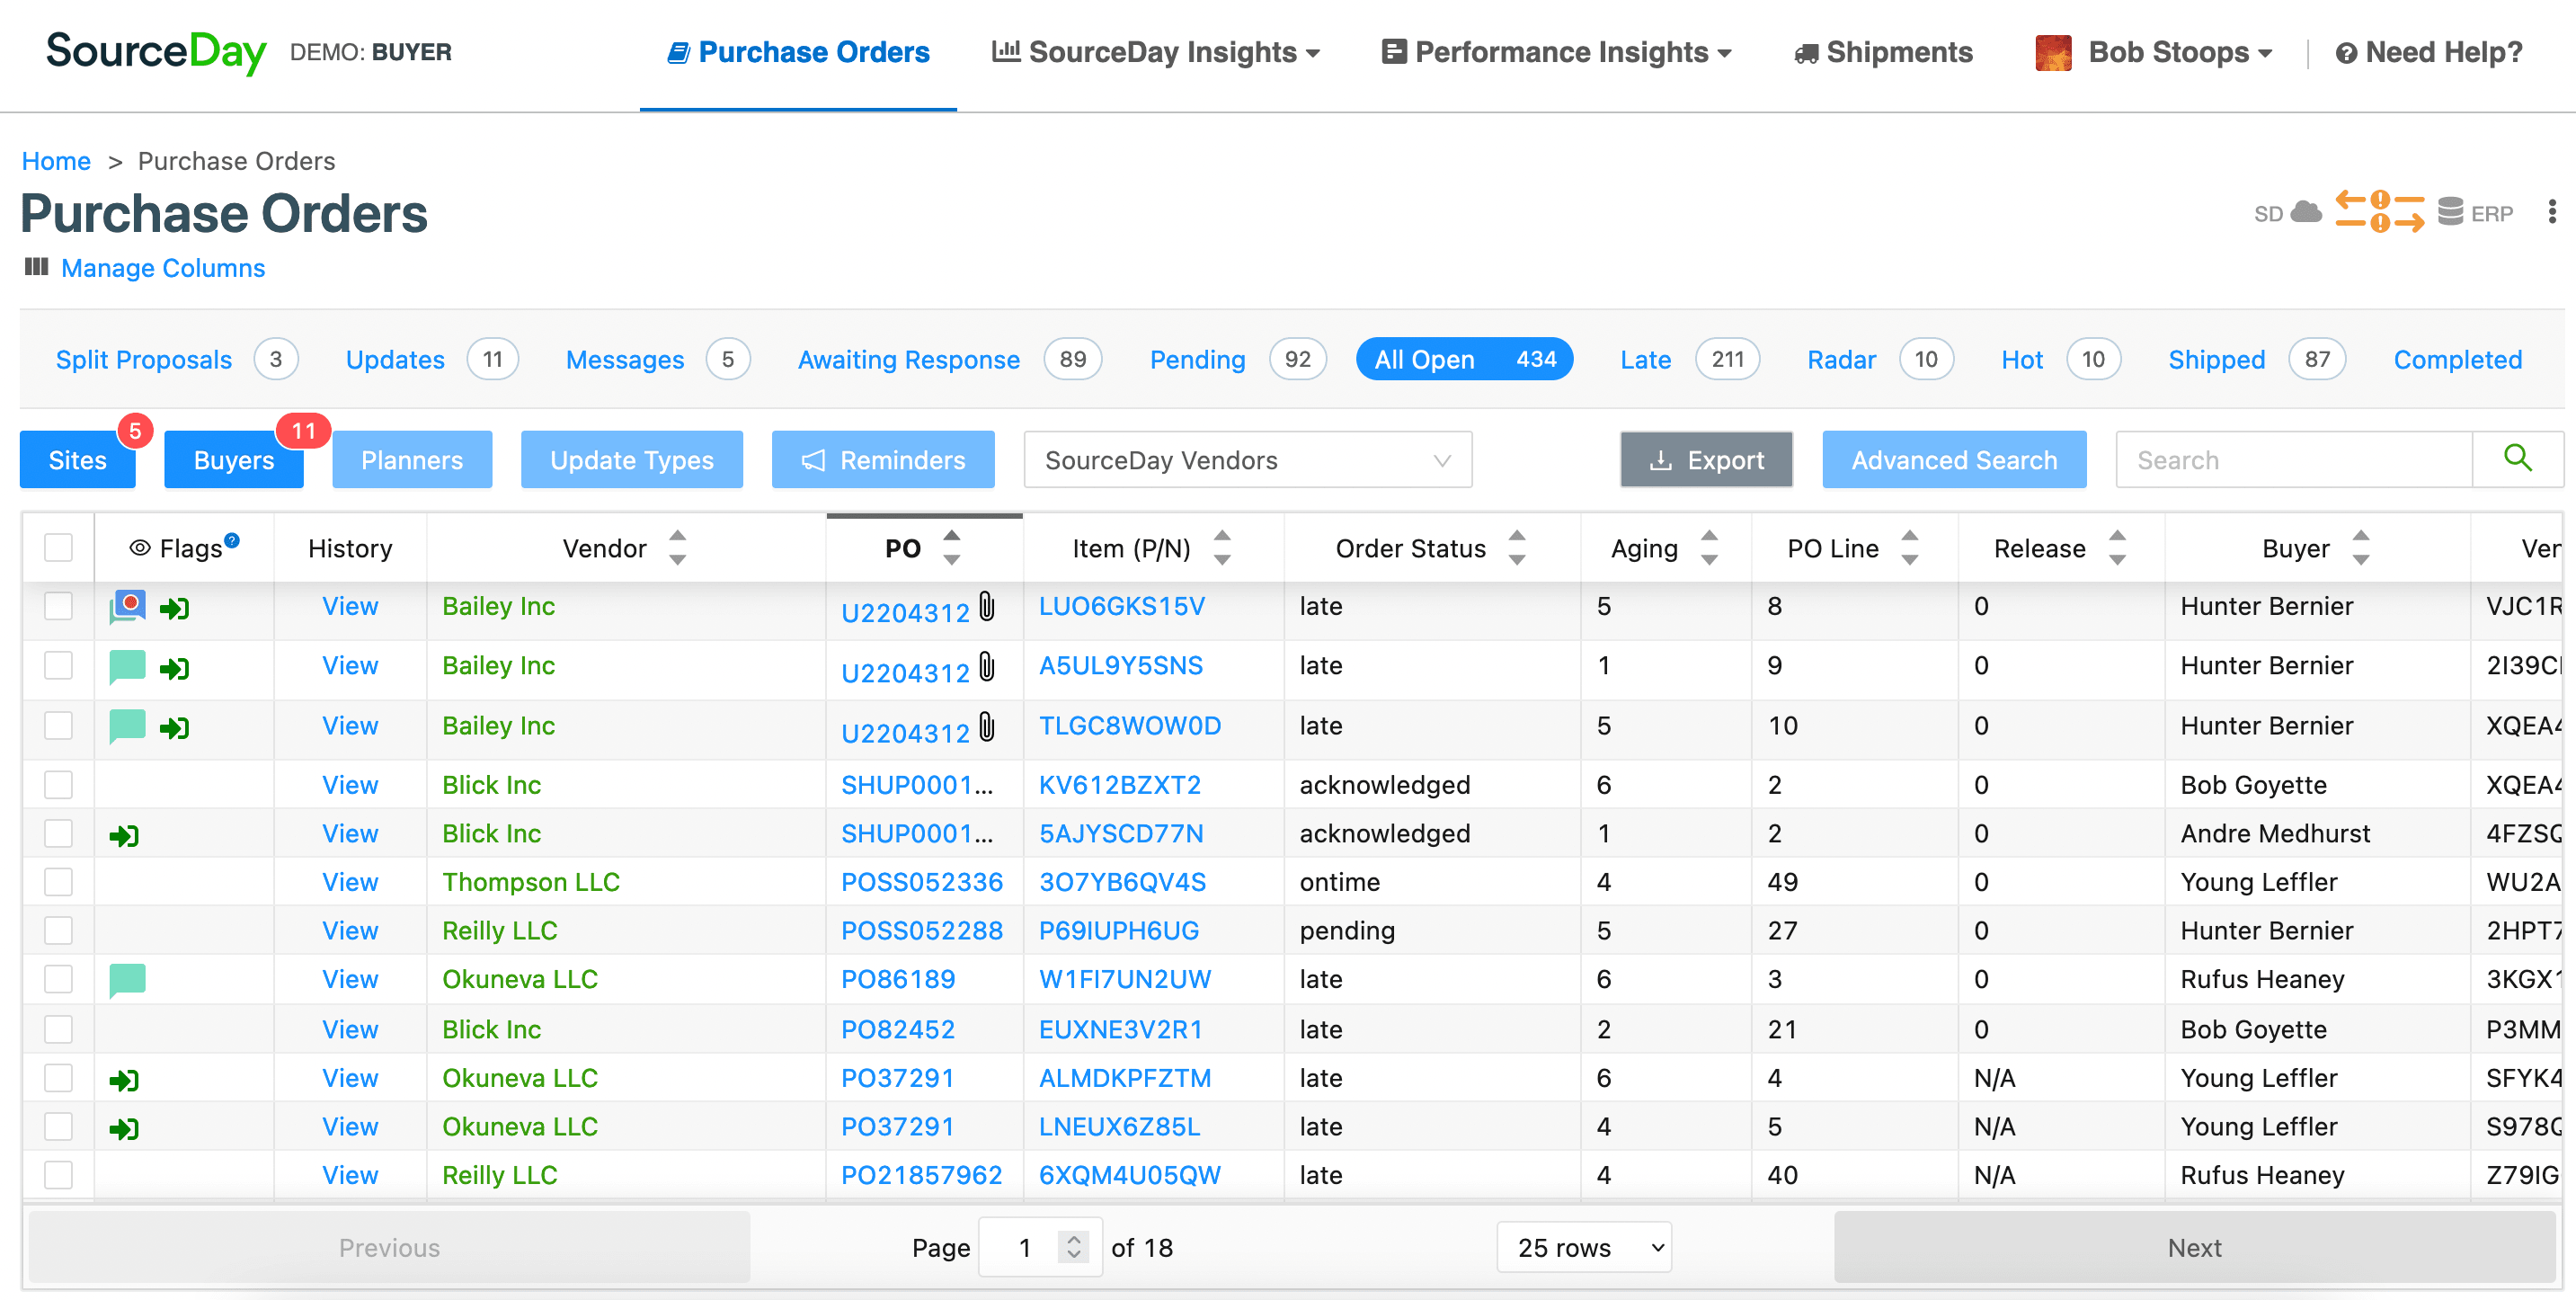Open the Purchase Orders nav tab
Viewport: 2576px width, 1300px height.
(798, 52)
